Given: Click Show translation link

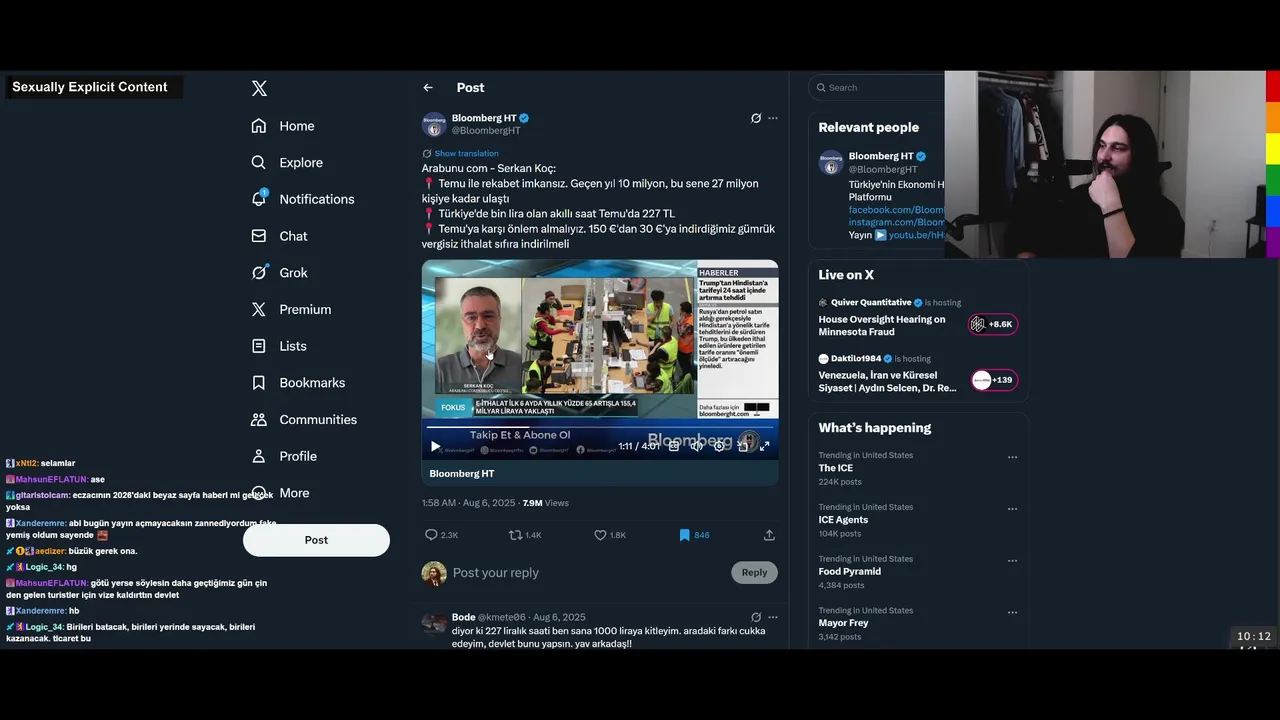Looking at the screenshot, I should [x=466, y=153].
